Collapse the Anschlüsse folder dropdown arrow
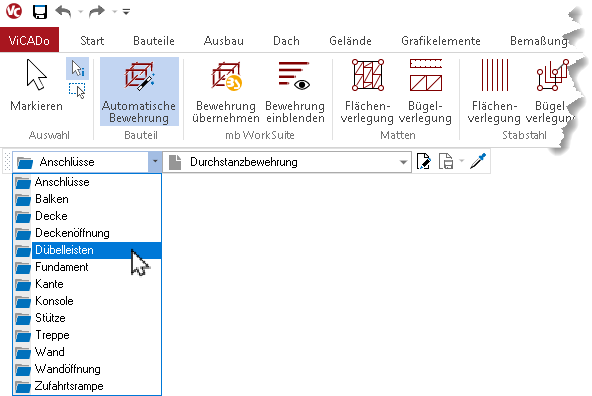The width and height of the screenshot is (592, 396). [x=155, y=162]
